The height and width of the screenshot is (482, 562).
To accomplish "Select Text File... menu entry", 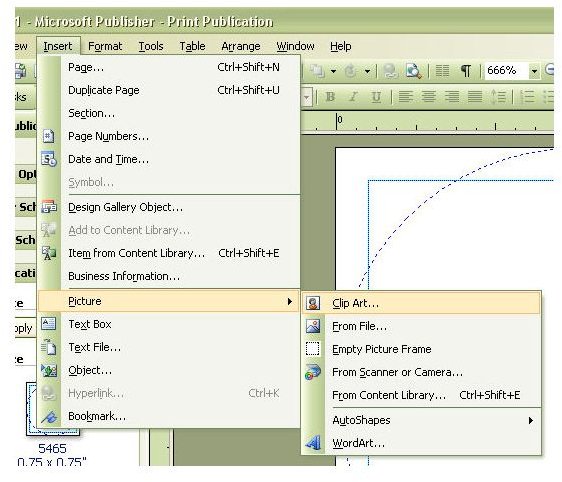I will click(x=168, y=347).
